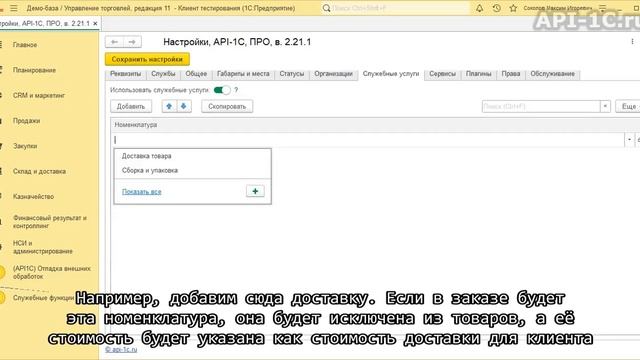Switch to the Статусы tab
Screen dimensions: 640x360
tap(291, 74)
